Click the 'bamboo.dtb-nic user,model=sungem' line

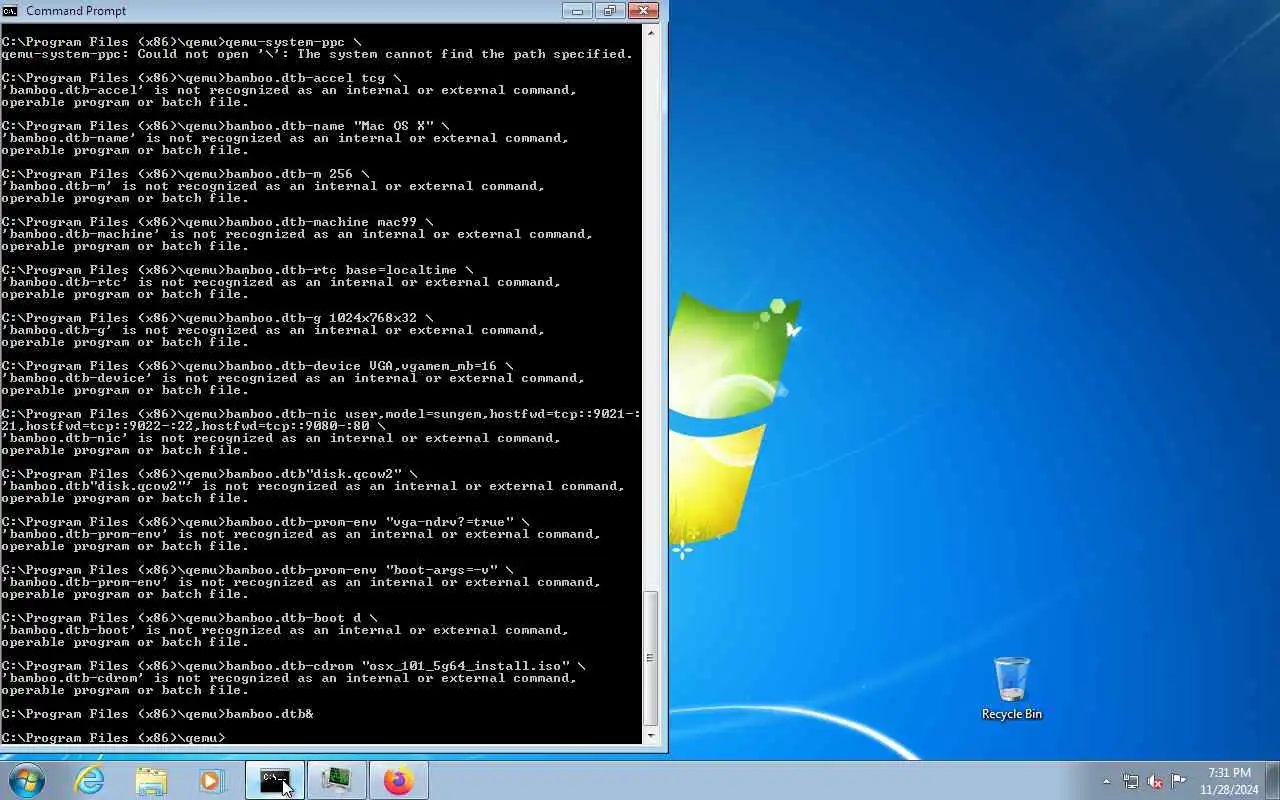click(321, 420)
